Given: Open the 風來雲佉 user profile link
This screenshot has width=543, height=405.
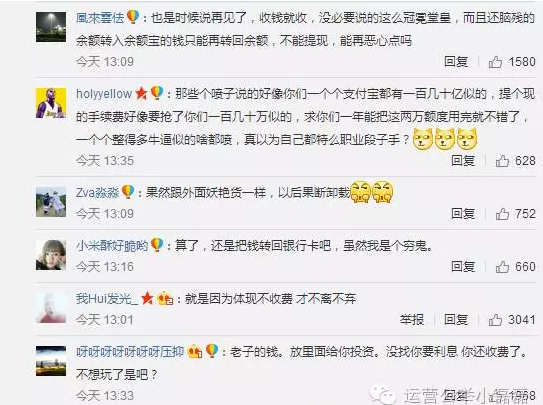Looking at the screenshot, I should pos(100,17).
